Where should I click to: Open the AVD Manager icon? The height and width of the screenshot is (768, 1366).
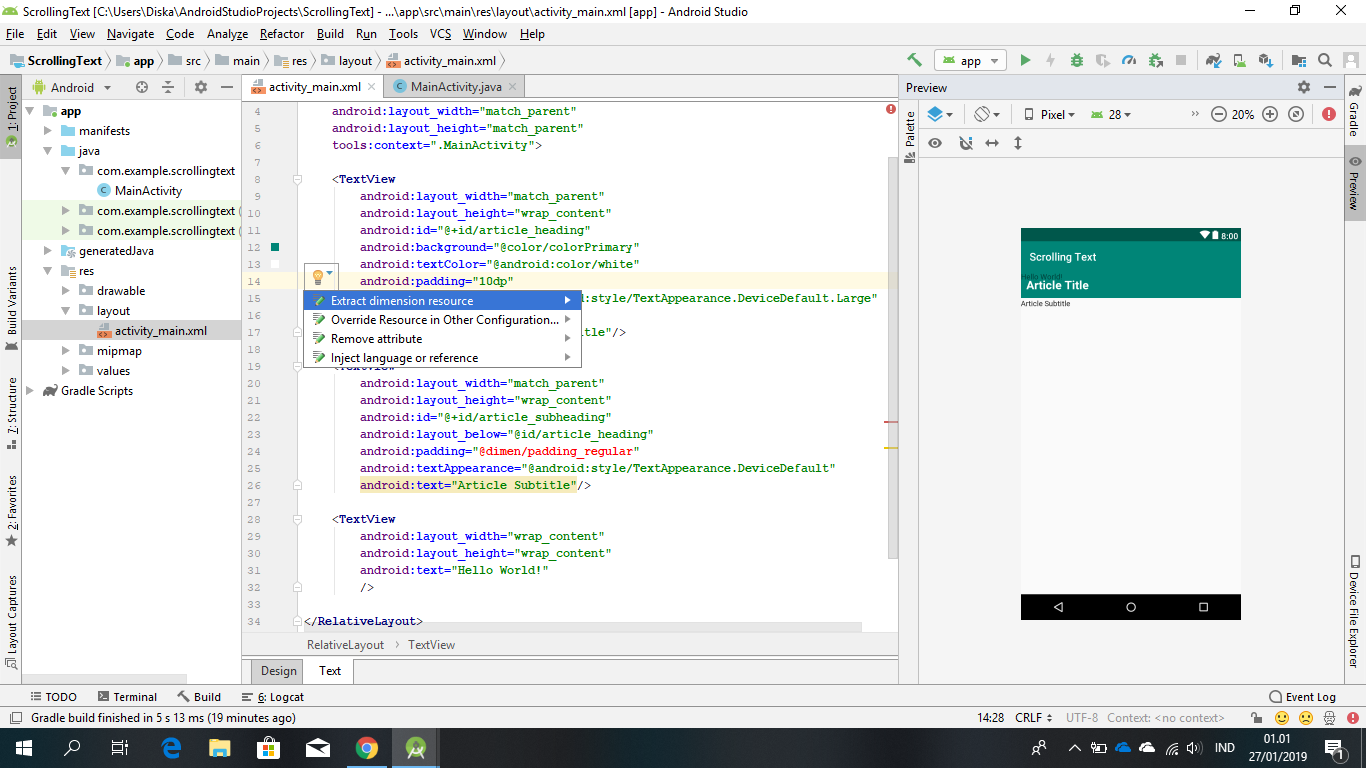point(1238,60)
